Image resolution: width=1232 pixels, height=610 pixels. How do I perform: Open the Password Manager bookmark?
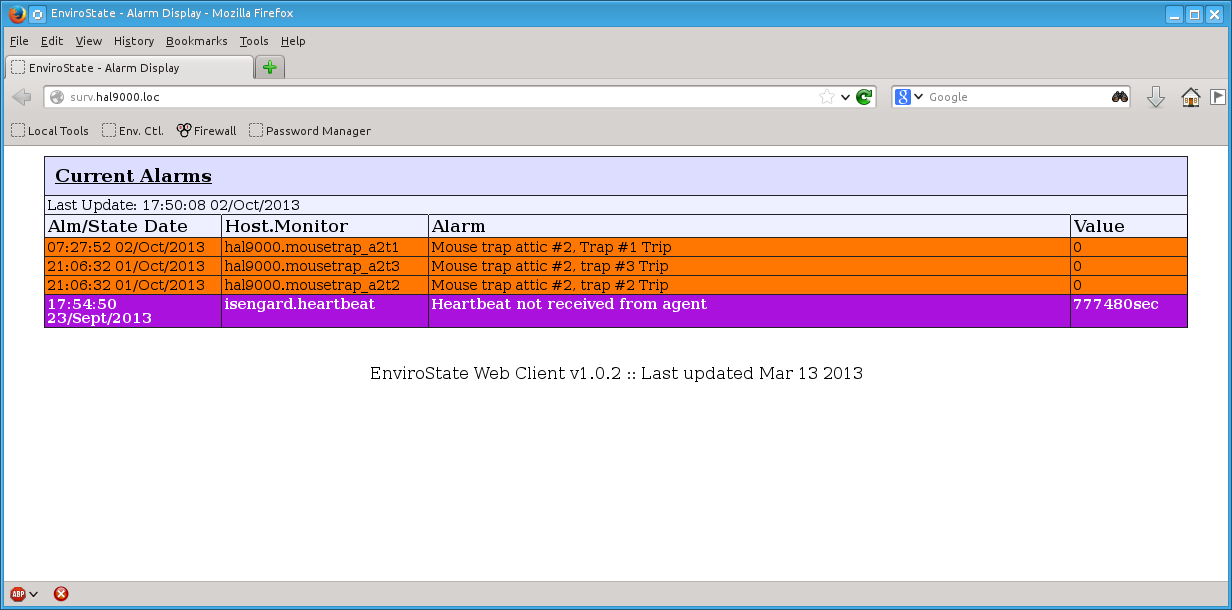[x=310, y=131]
